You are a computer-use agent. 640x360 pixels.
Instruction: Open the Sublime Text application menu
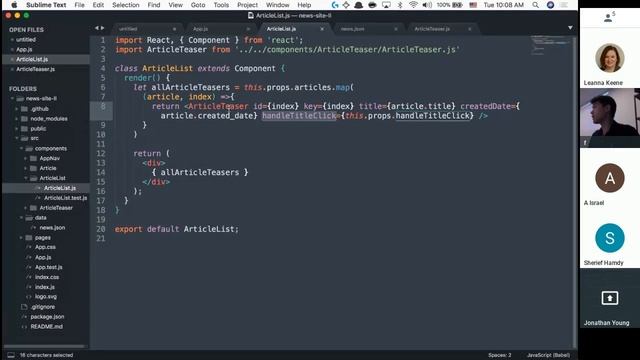point(46,5)
